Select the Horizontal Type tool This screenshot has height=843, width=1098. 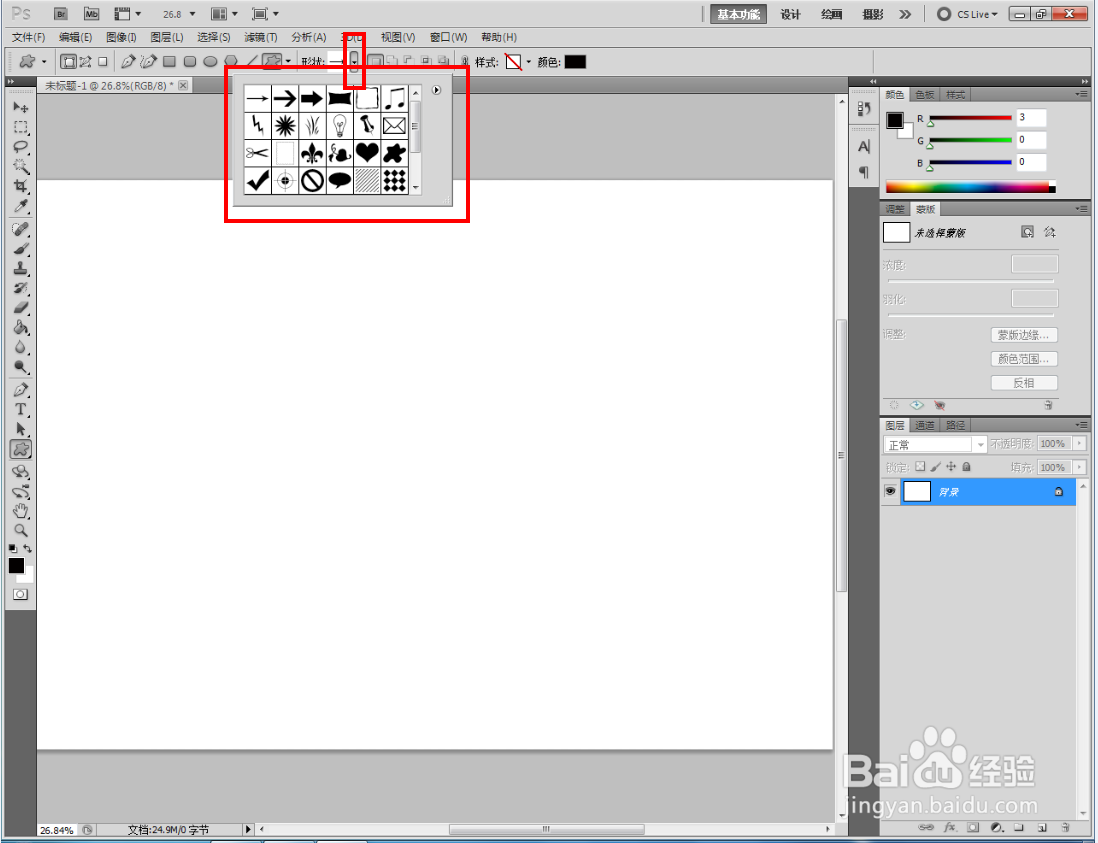pos(21,409)
